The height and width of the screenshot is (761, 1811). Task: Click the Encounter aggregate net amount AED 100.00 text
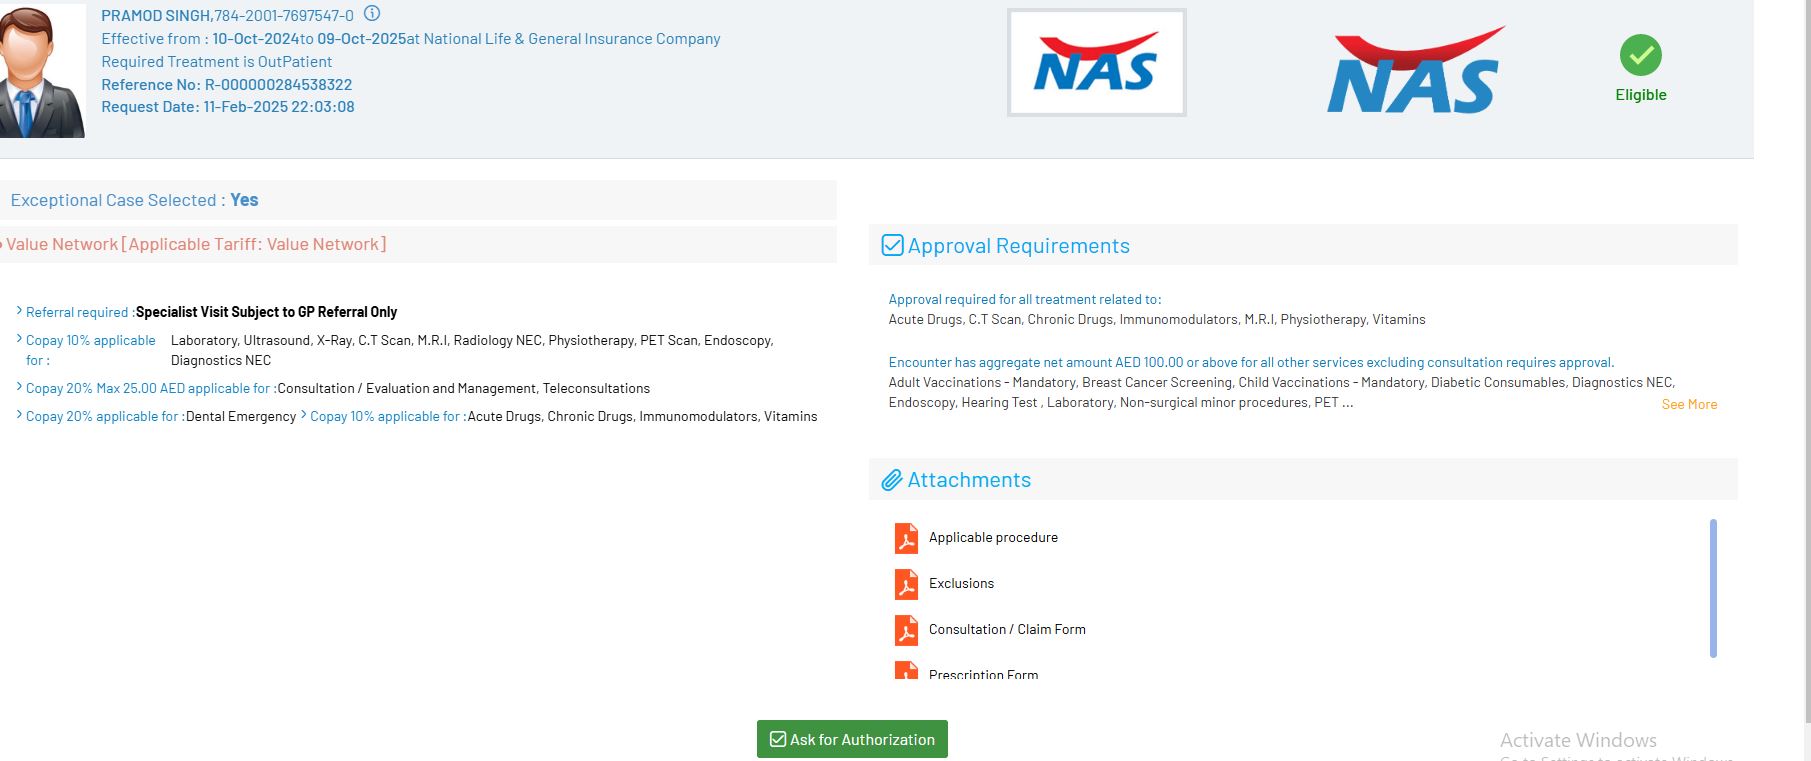[x=1251, y=362]
